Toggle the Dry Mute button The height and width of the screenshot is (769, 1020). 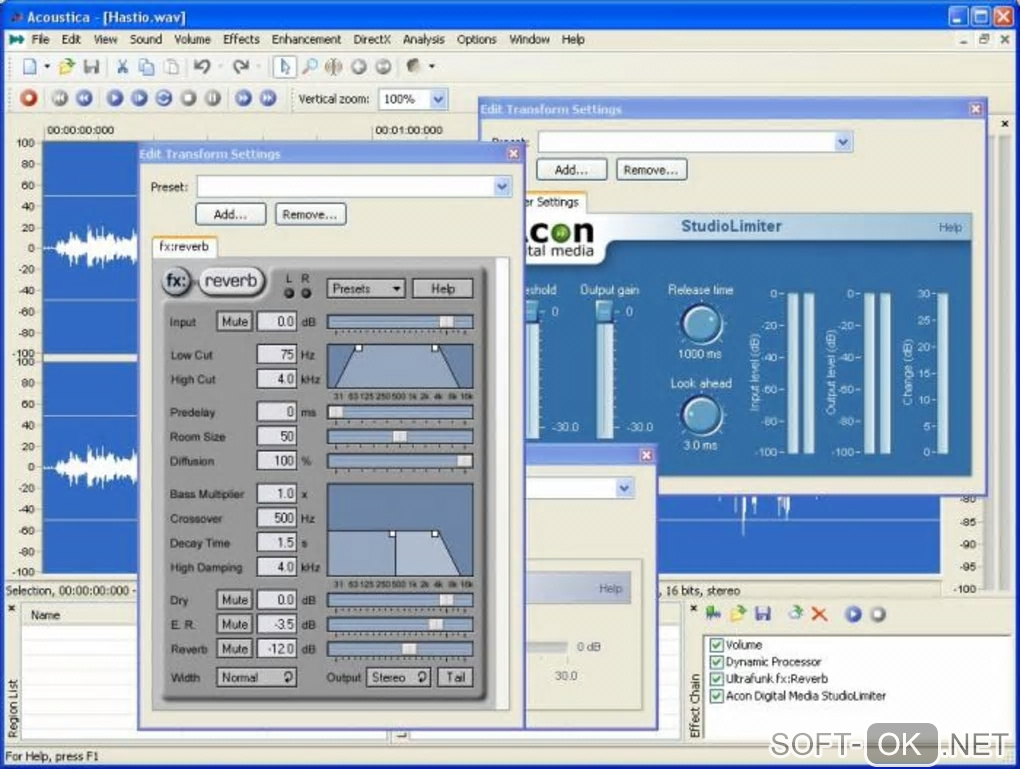click(235, 600)
